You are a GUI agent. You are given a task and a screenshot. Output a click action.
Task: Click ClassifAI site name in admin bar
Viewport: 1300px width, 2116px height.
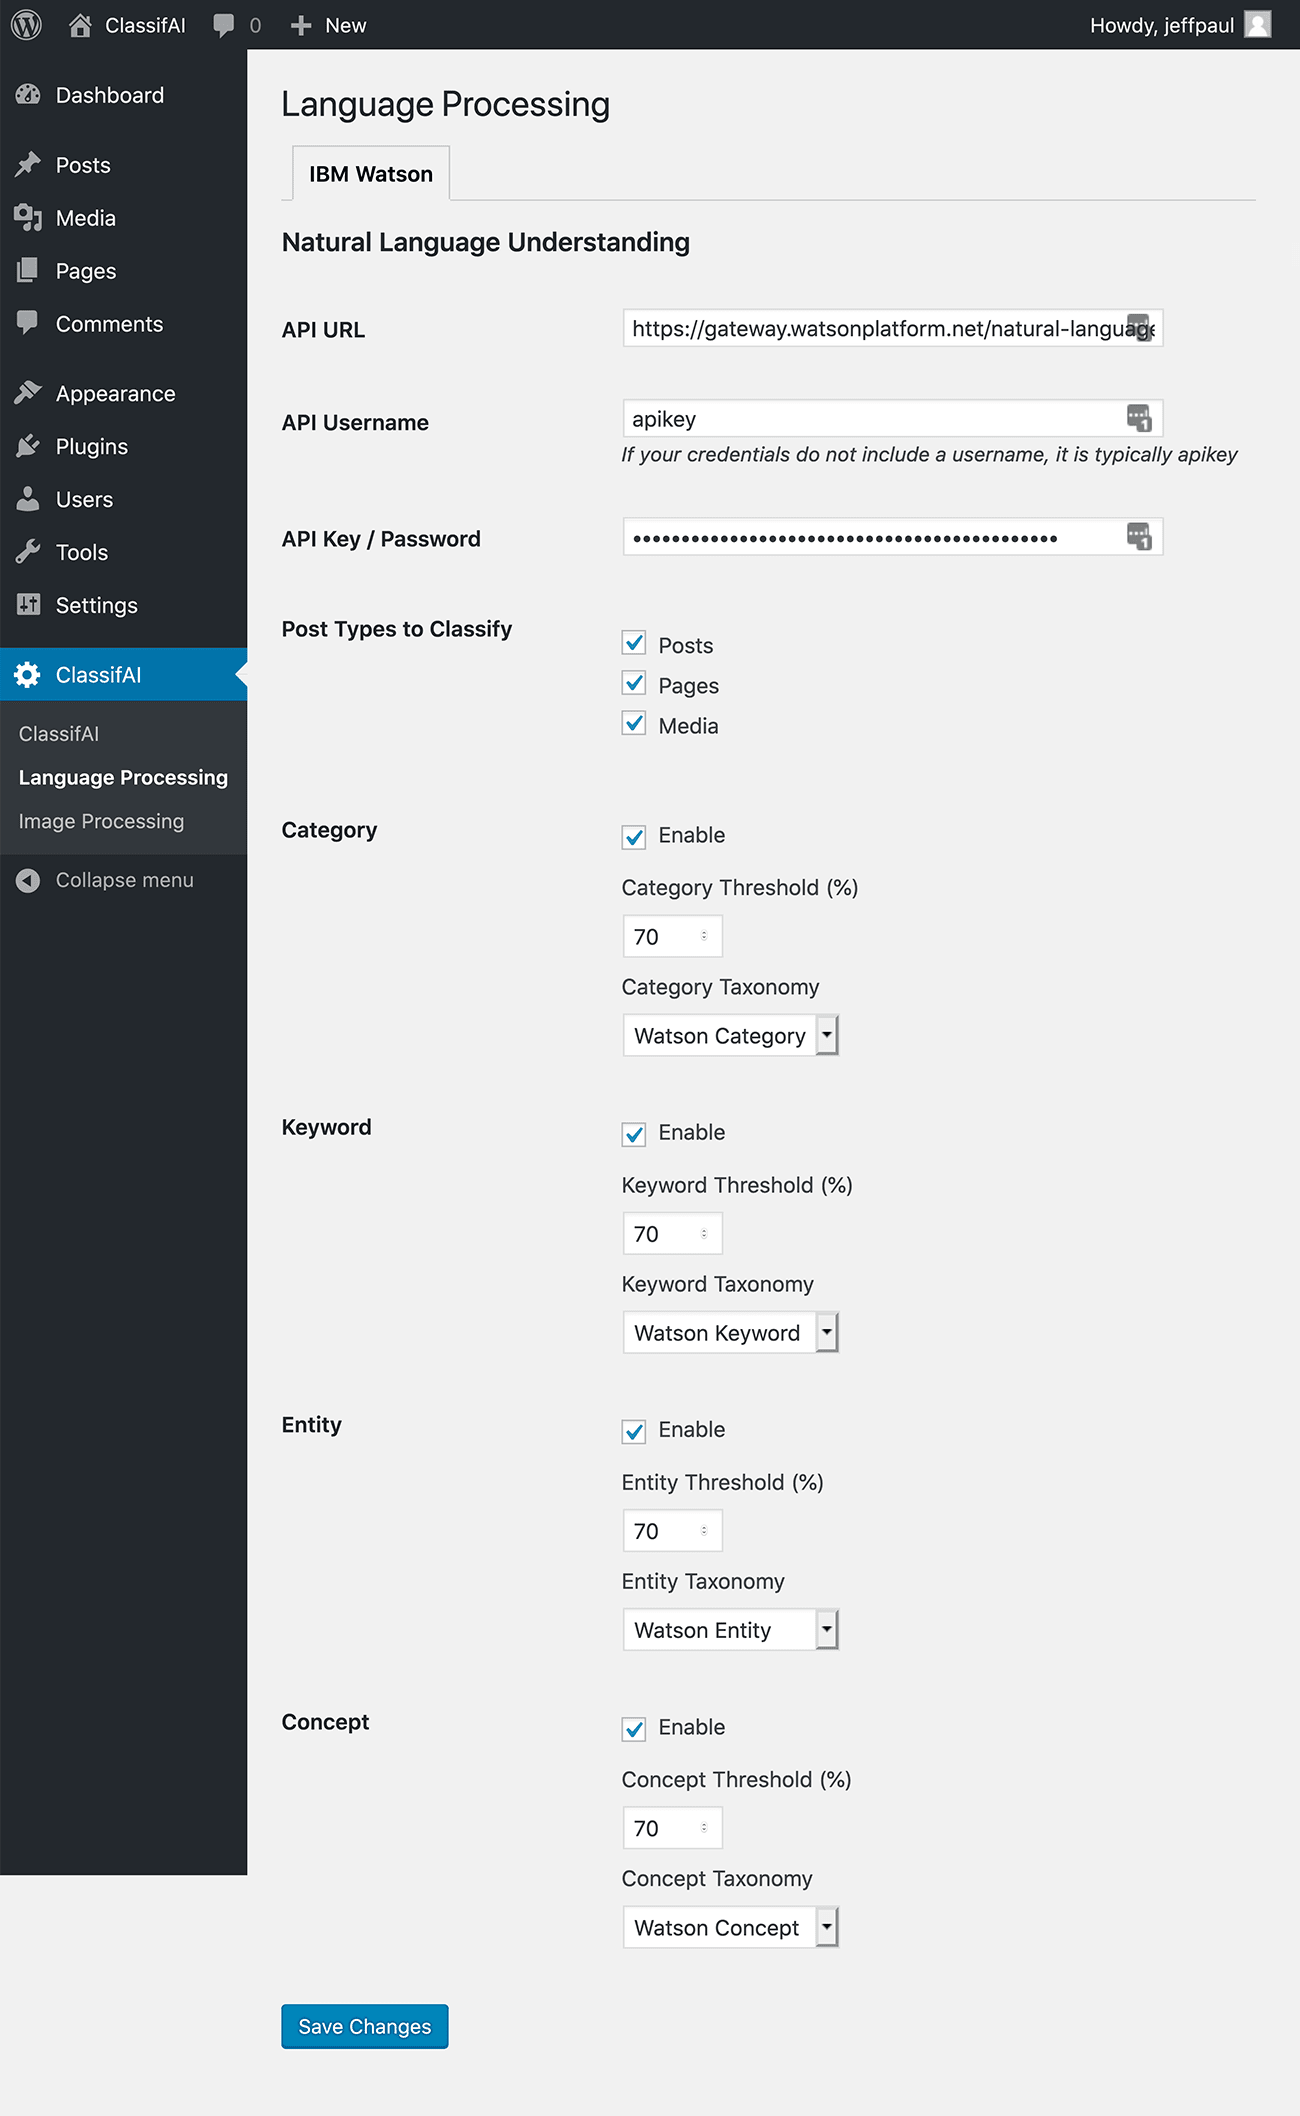click(x=146, y=25)
